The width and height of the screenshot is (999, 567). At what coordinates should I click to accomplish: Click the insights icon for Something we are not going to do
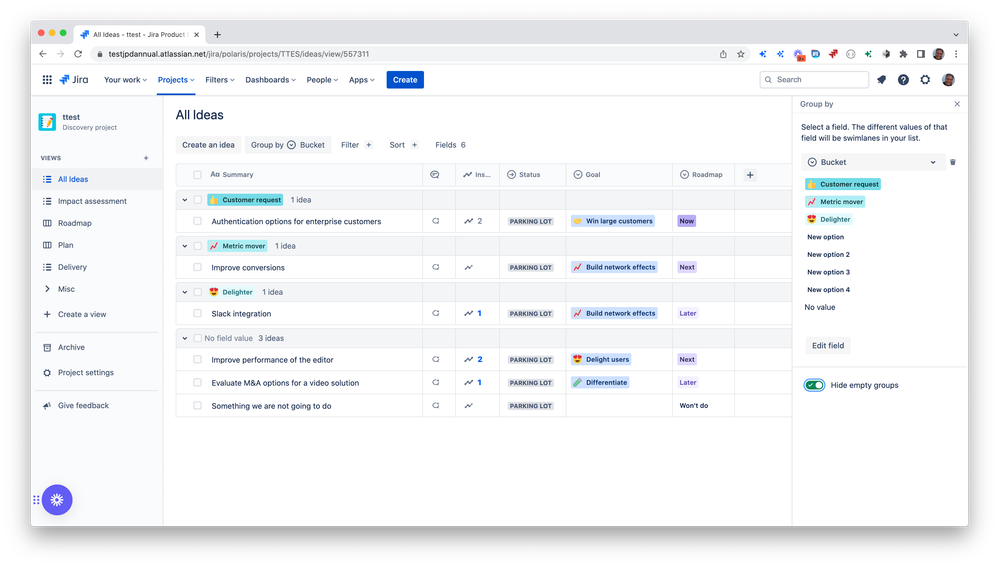[x=468, y=406]
